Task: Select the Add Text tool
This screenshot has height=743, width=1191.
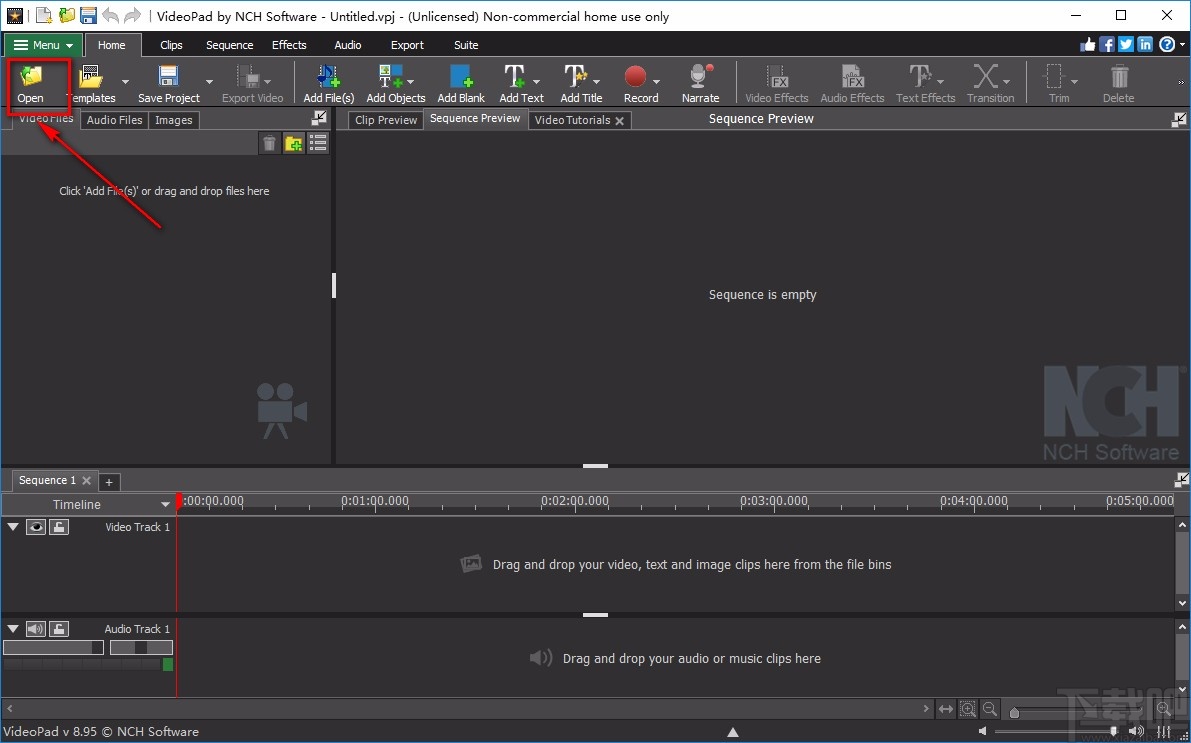Action: [516, 82]
